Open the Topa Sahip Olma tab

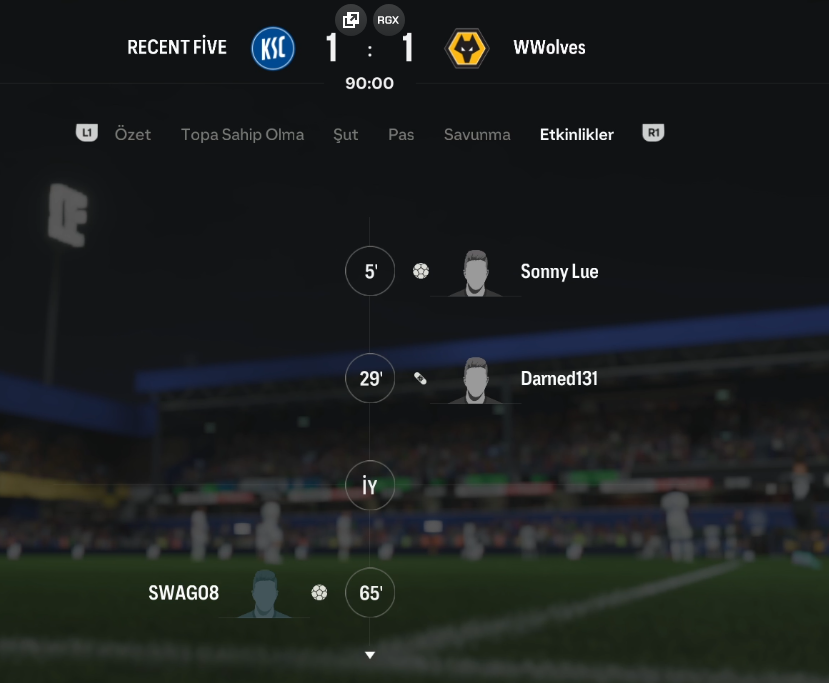pos(243,134)
